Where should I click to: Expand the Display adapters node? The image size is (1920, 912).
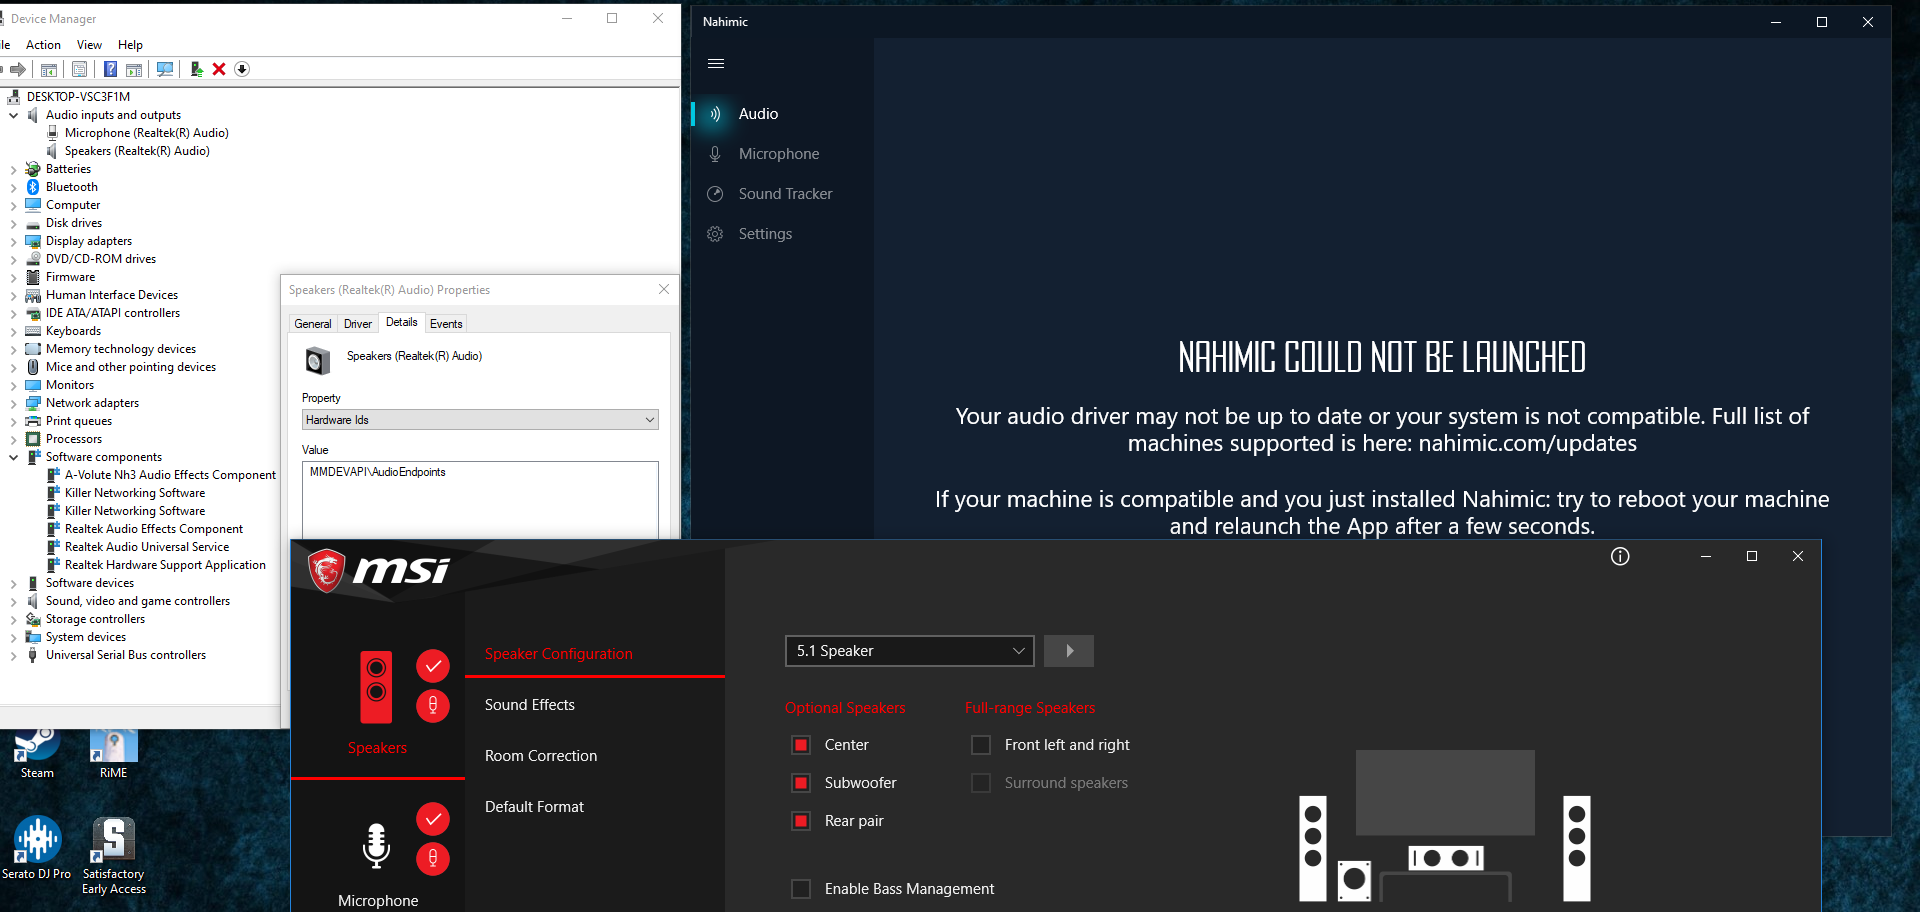click(13, 241)
